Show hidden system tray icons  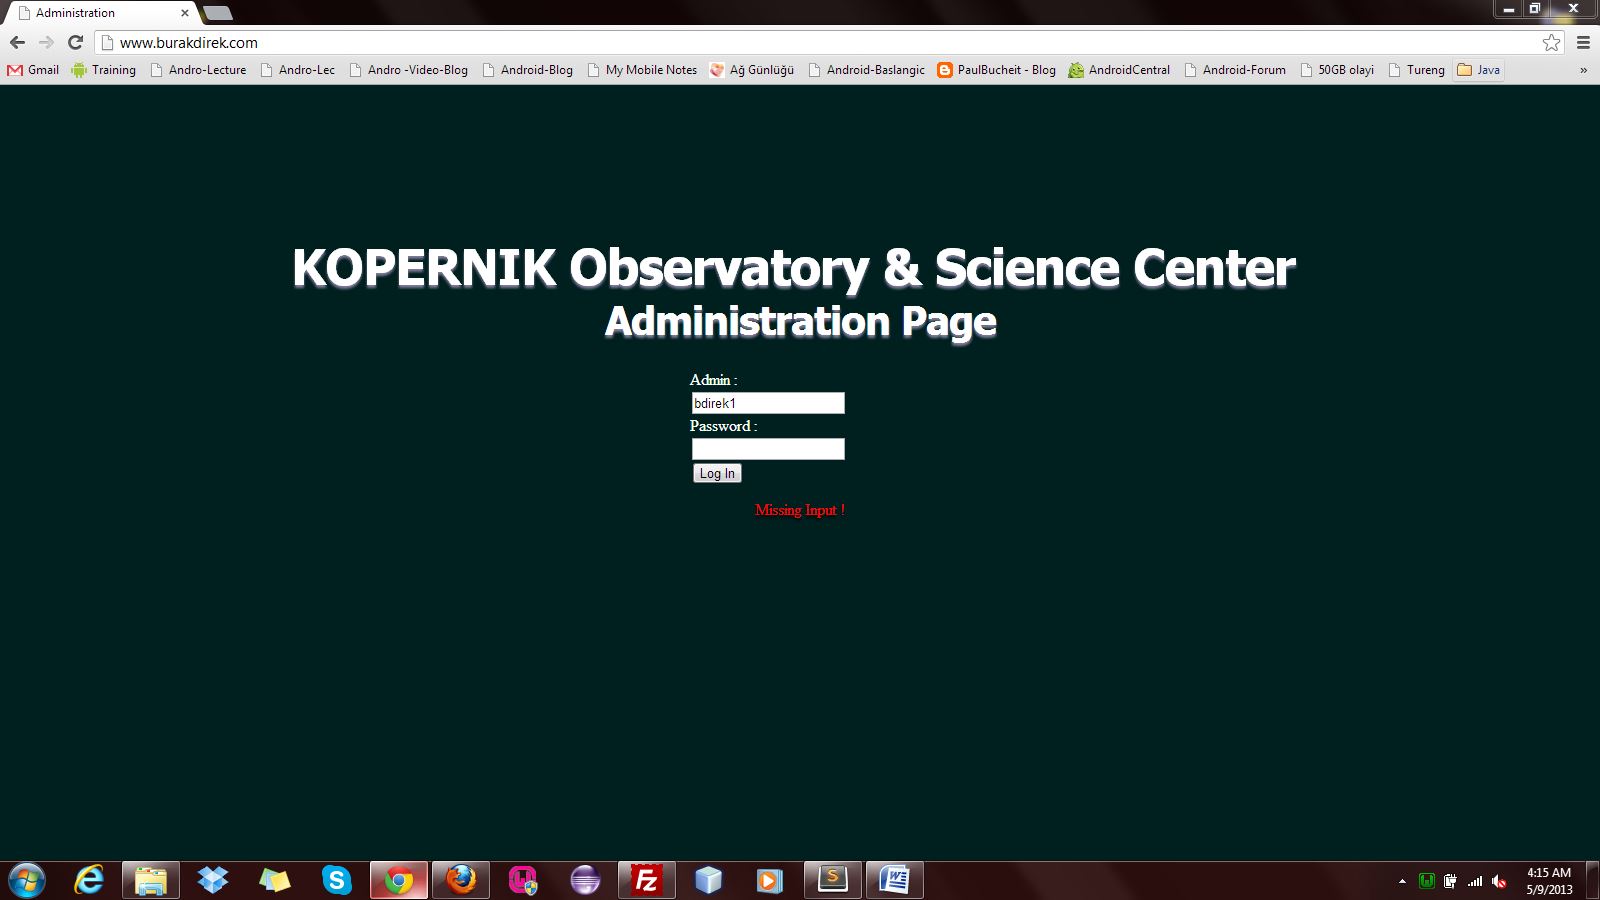click(1402, 881)
